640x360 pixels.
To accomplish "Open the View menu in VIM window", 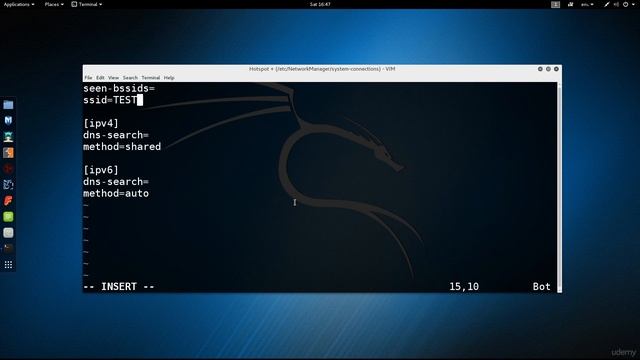I will click(x=113, y=78).
